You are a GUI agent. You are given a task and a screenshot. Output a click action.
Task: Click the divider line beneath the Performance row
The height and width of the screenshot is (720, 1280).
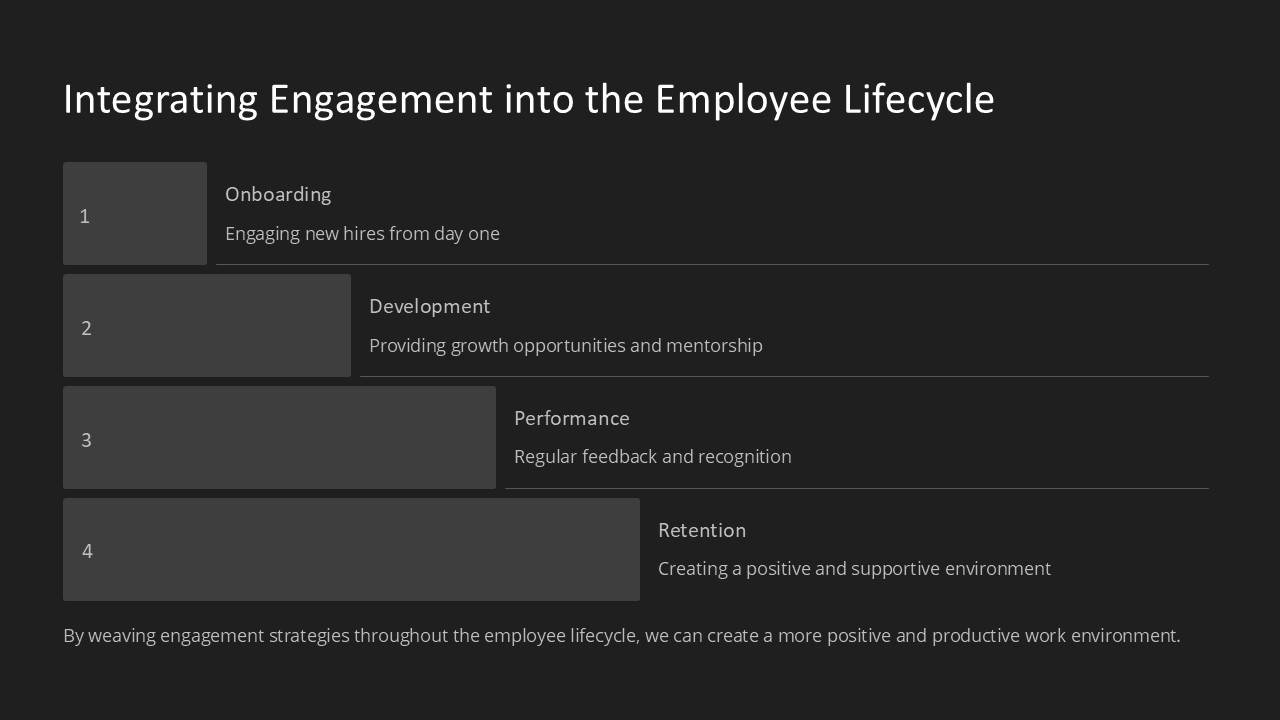pyautogui.click(x=856, y=489)
